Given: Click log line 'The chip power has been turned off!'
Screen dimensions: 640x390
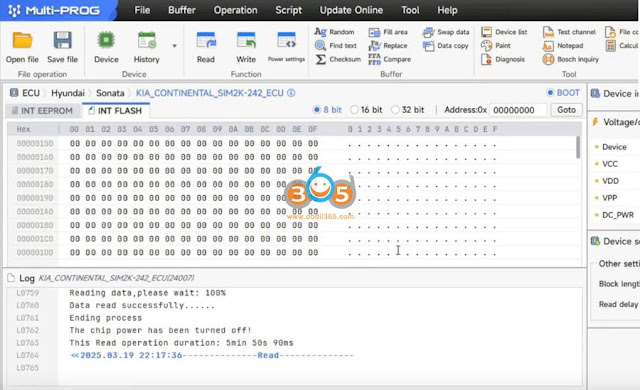Looking at the screenshot, I should (x=160, y=330).
